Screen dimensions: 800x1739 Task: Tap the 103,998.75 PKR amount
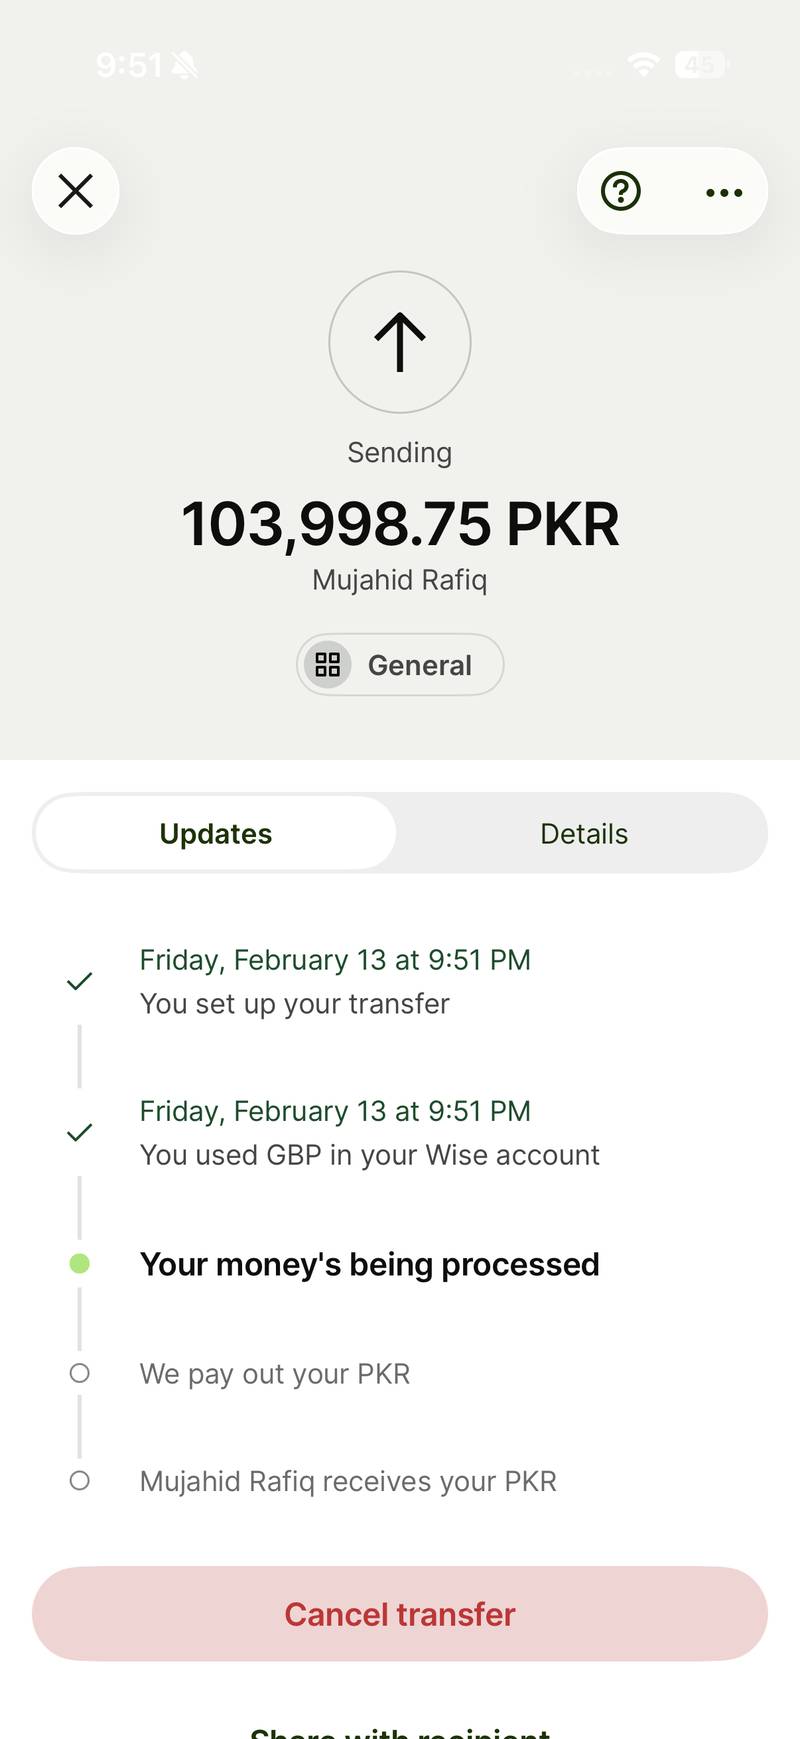[x=400, y=524]
